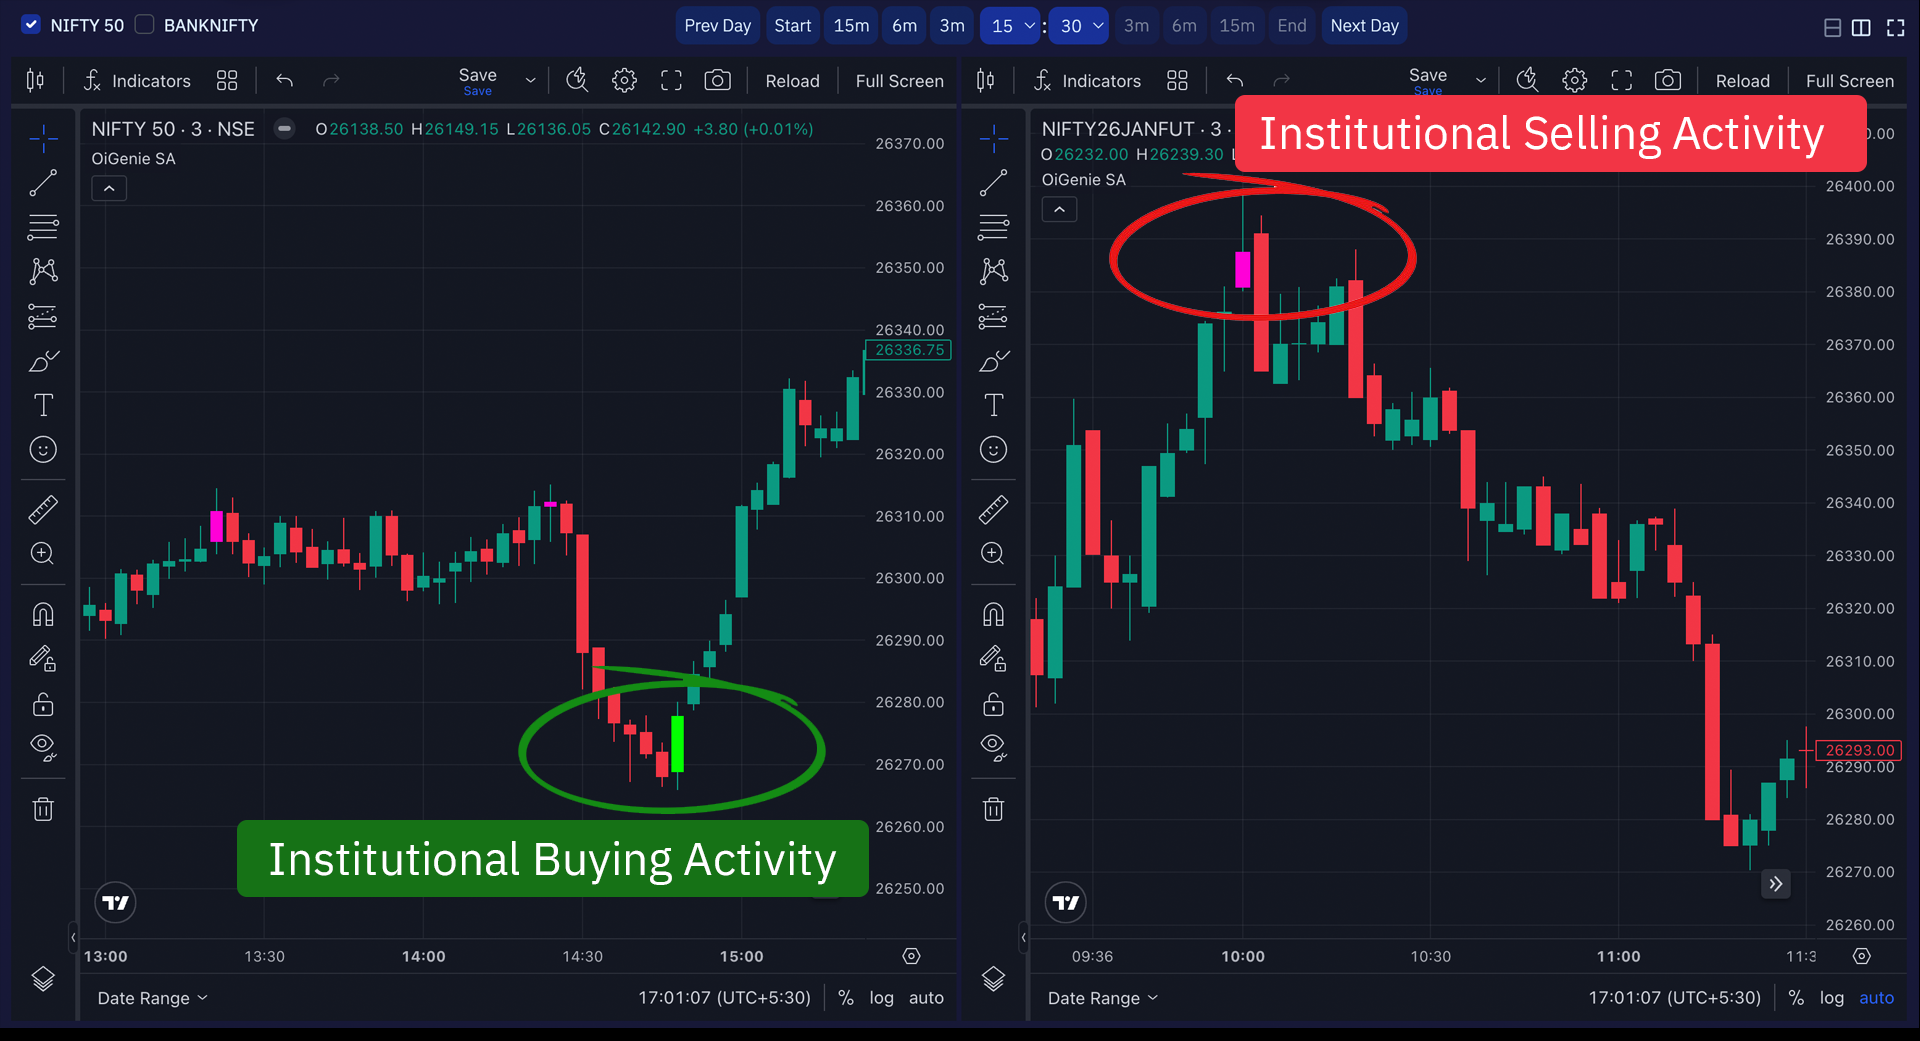The width and height of the screenshot is (1920, 1041).
Task: Open the hour dropdown showing 15
Action: pos(1011,26)
